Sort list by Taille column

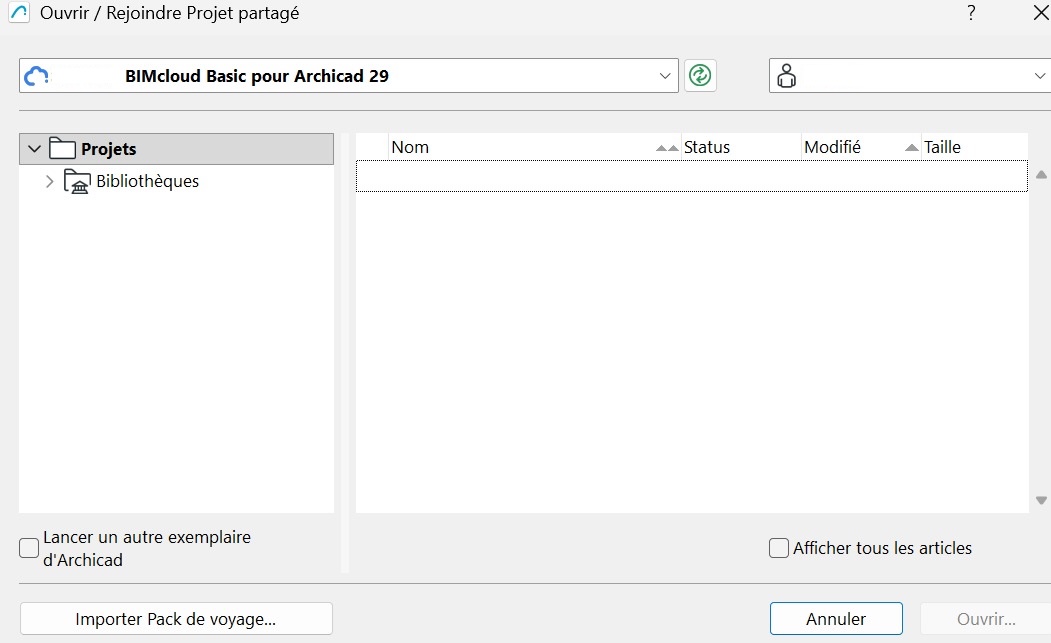point(975,147)
